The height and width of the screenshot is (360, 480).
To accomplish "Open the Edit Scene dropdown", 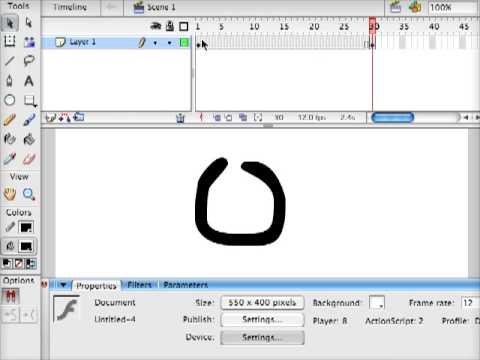I will tap(396, 7).
